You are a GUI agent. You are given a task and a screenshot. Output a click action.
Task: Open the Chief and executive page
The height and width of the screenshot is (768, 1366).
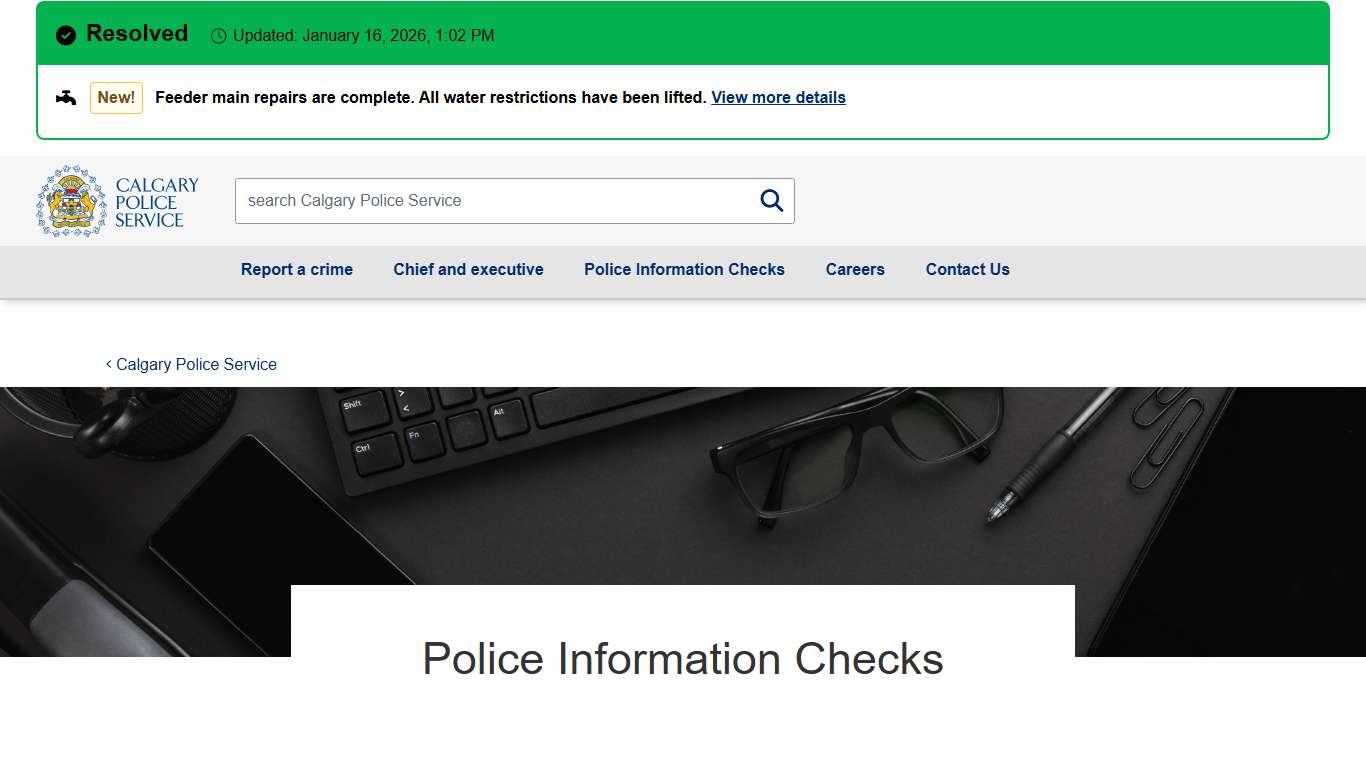[468, 269]
